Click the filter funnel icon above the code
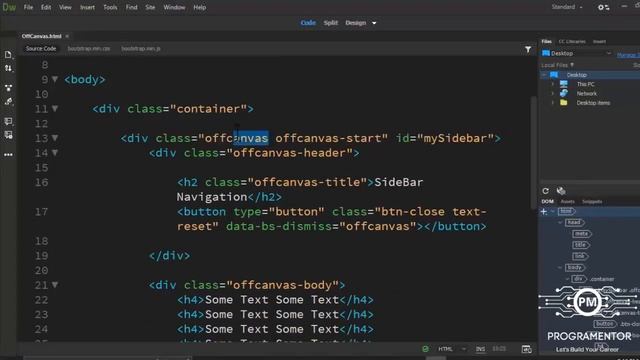Viewport: 640px width, 360px height. point(528,49)
